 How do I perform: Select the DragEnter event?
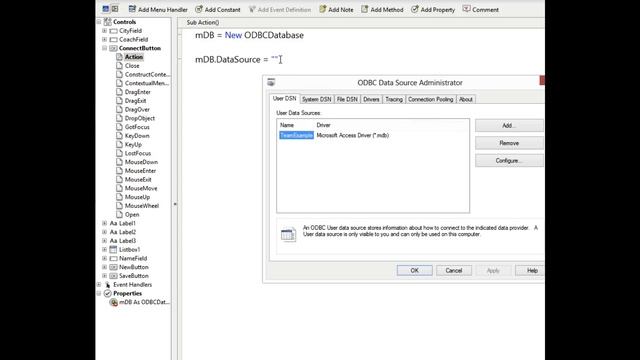click(x=138, y=92)
